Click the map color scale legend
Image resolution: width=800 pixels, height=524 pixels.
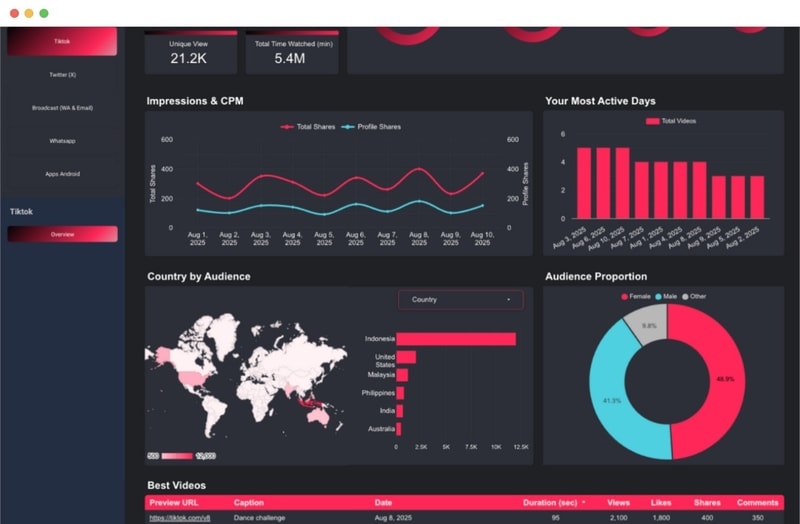pyautogui.click(x=181, y=456)
